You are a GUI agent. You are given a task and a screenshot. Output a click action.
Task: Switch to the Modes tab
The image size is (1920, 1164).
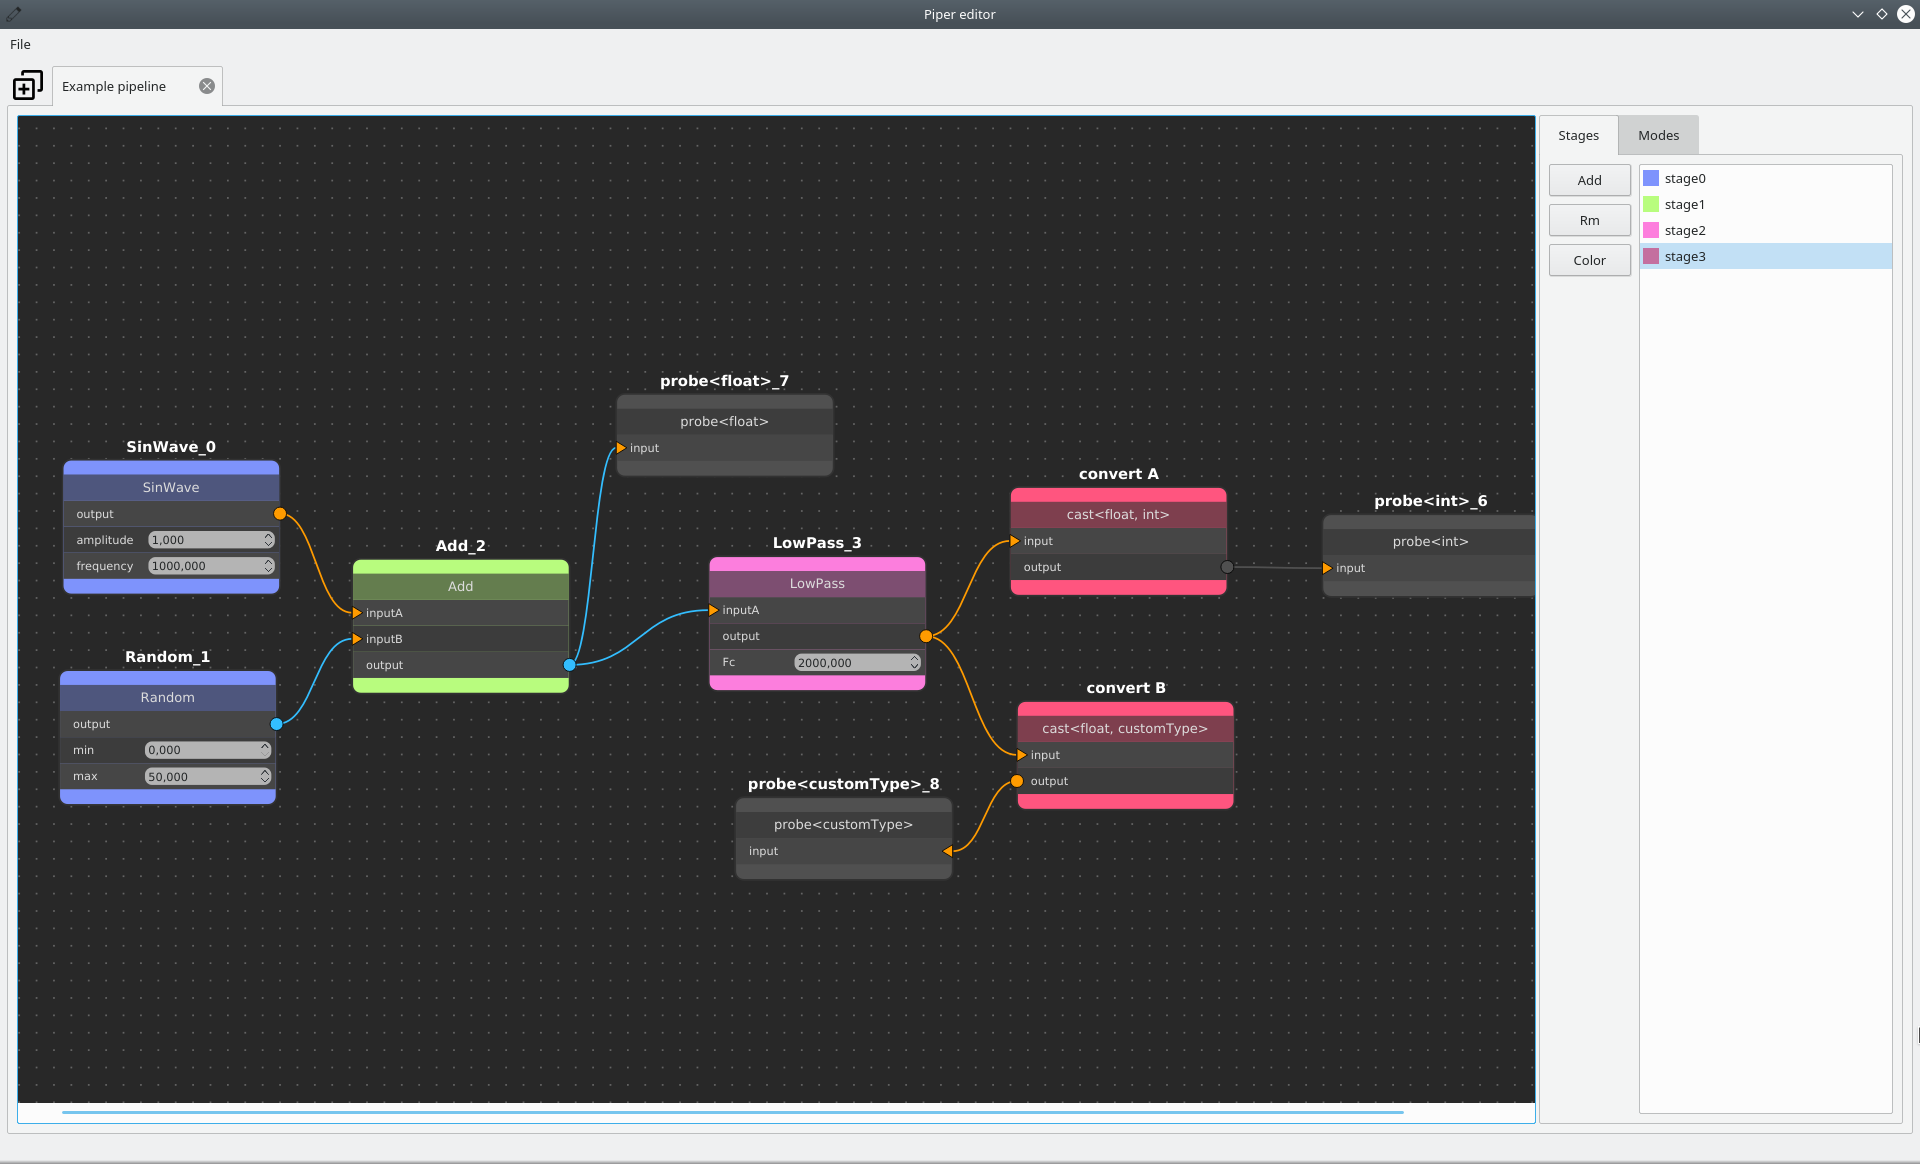(1658, 135)
